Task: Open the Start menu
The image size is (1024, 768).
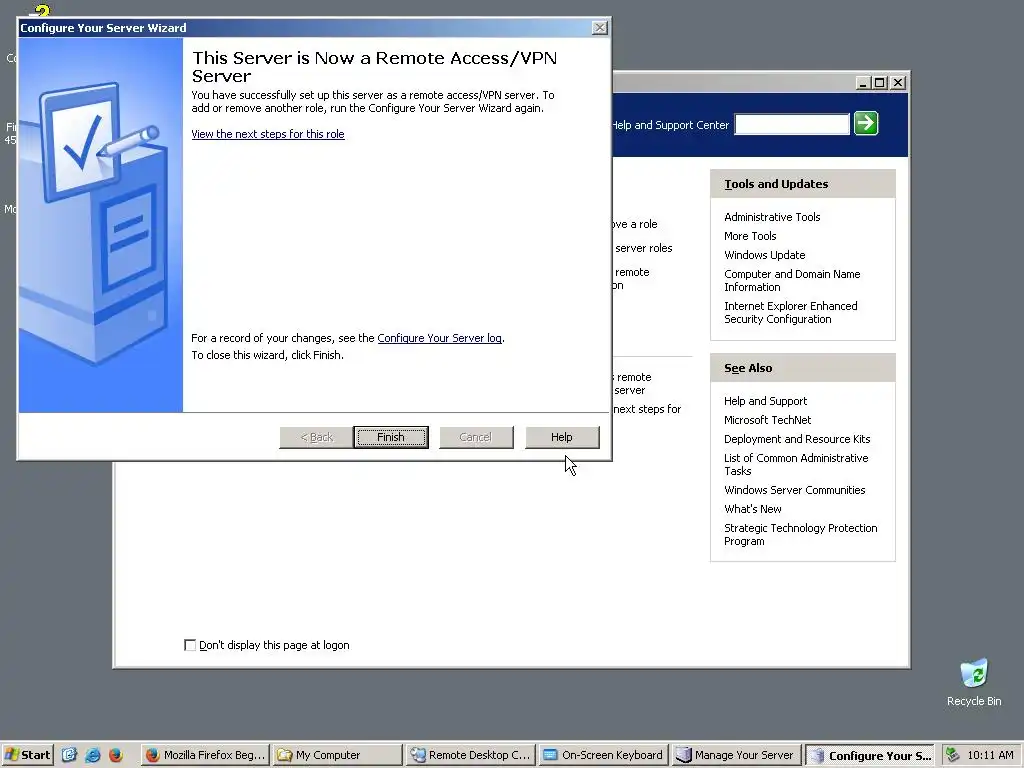Action: (27, 755)
